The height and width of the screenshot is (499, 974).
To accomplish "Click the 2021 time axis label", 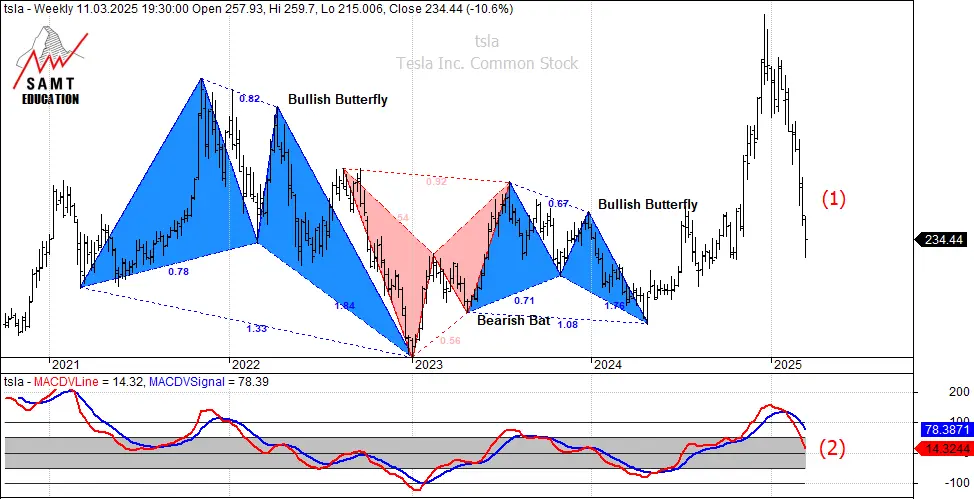I will (64, 365).
